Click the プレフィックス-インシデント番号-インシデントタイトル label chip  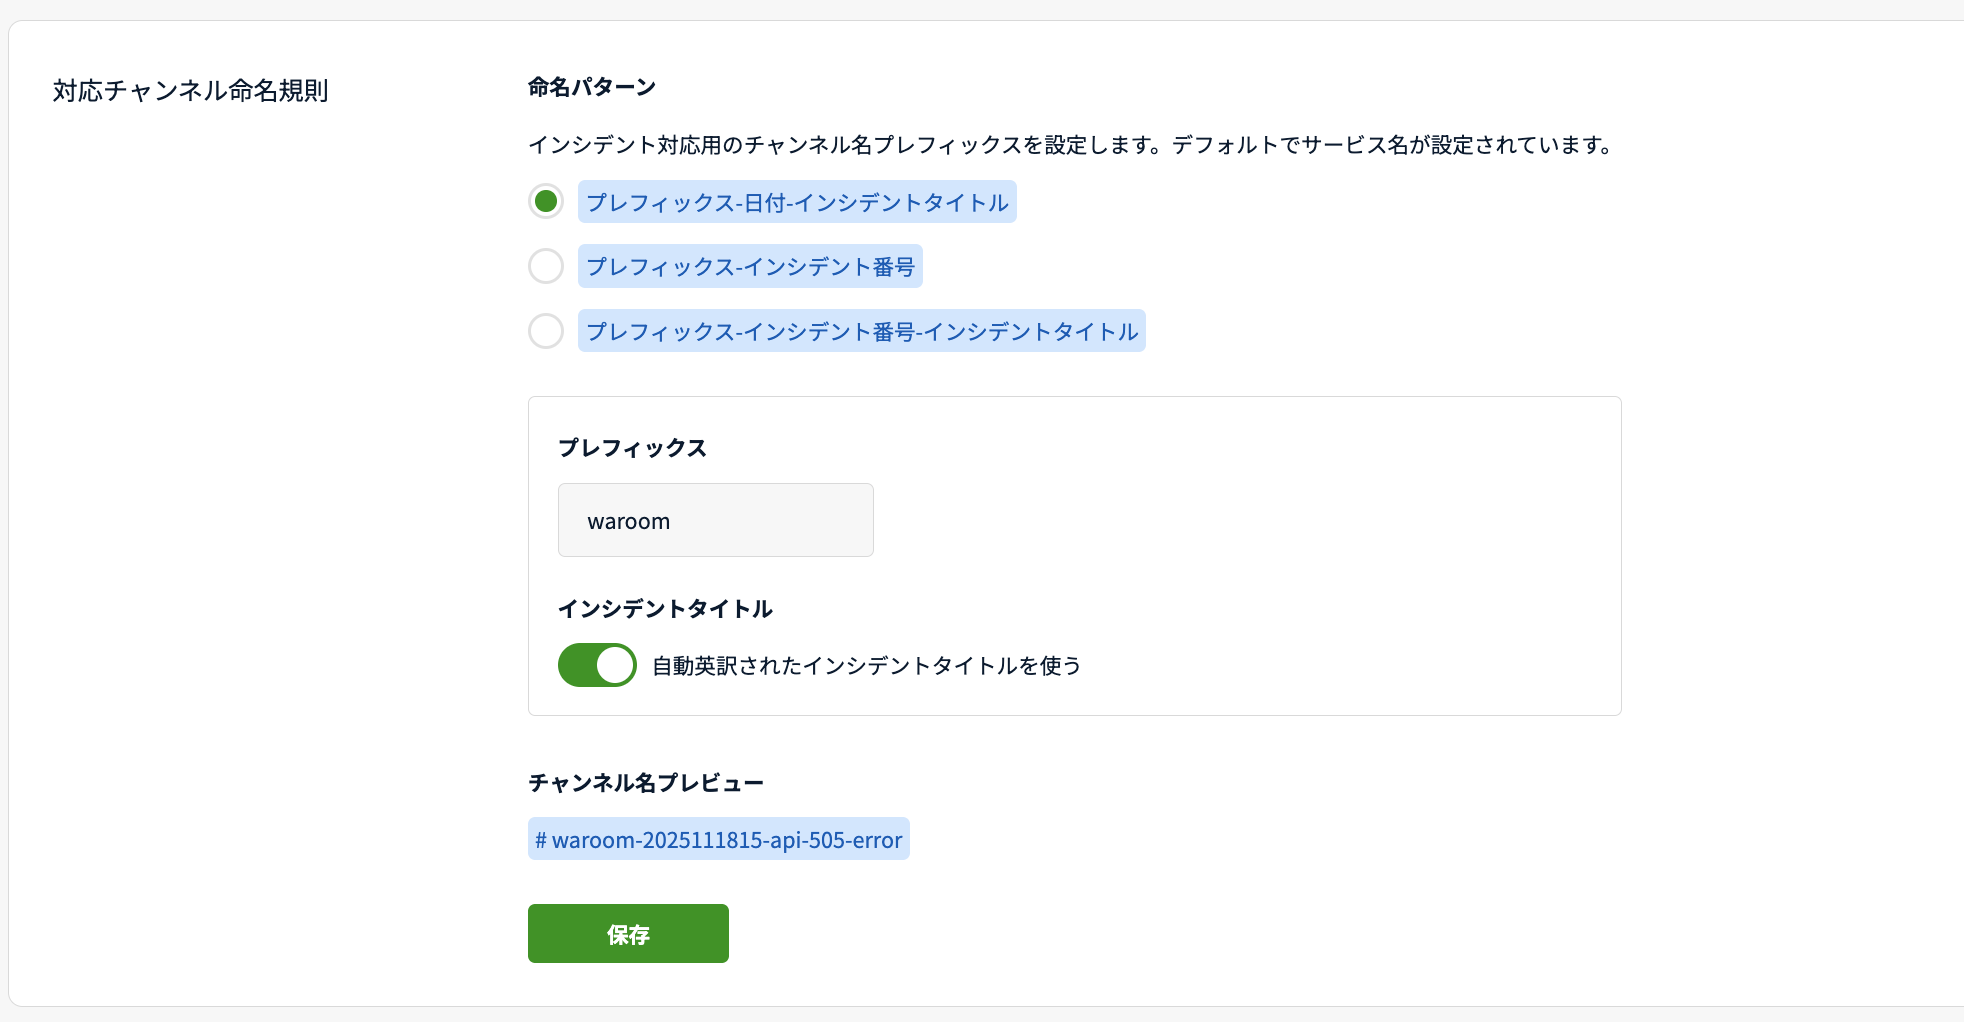(x=861, y=331)
